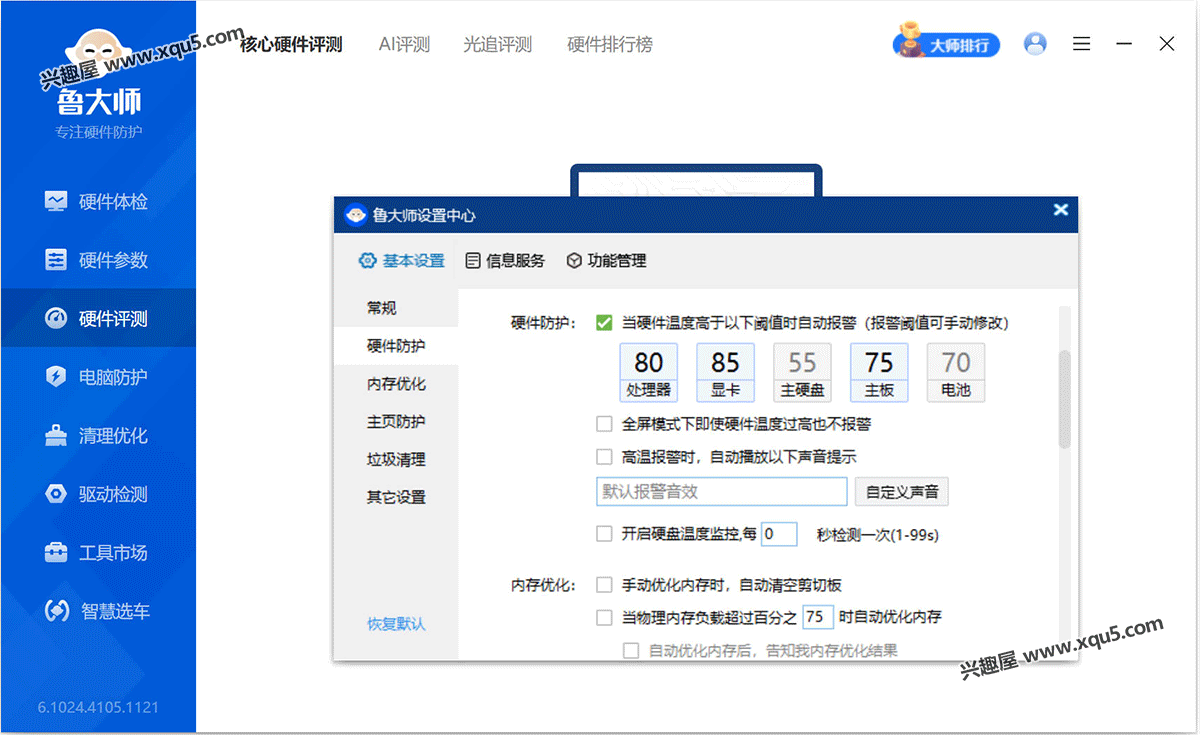Click the user account avatar icon
1200x735 pixels.
(x=1036, y=44)
